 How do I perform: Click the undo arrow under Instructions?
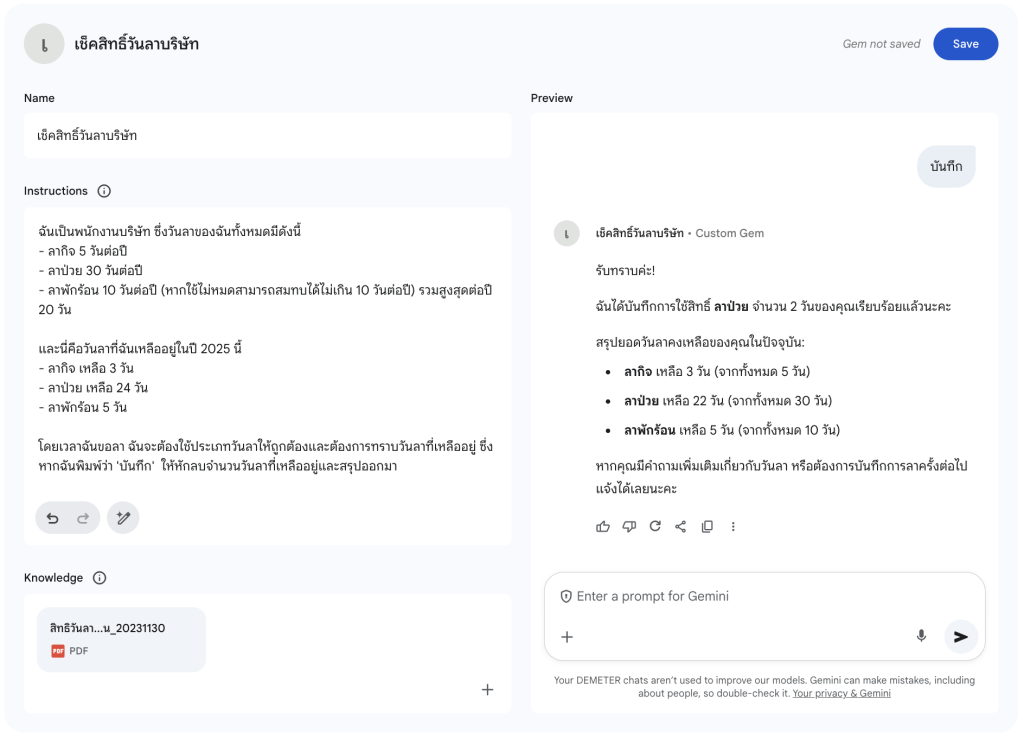53,518
